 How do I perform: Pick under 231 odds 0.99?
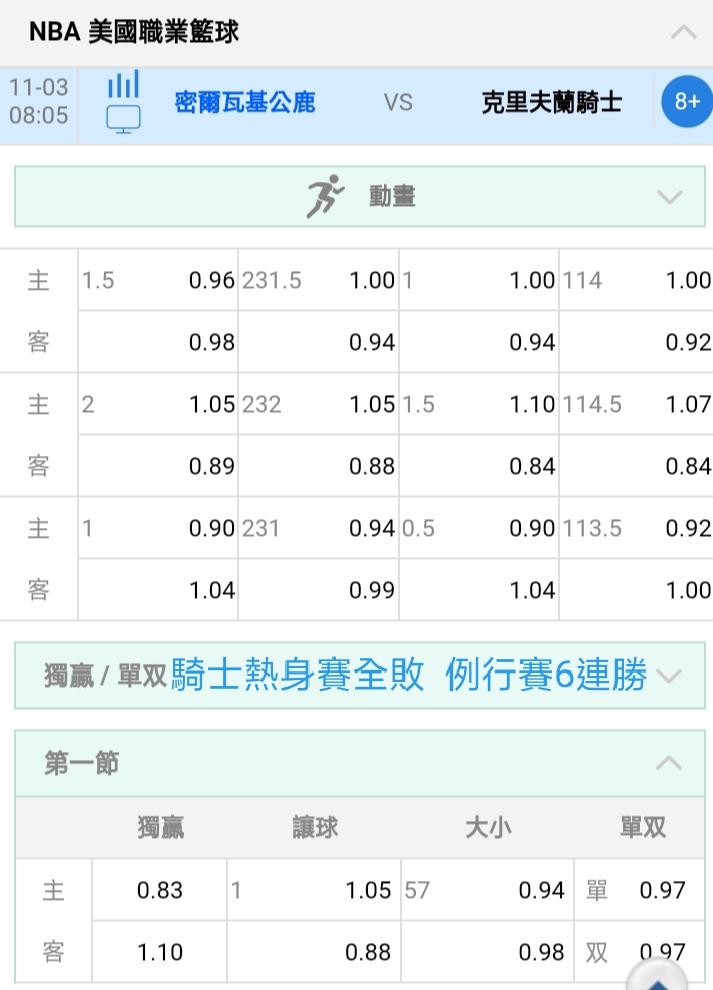318,590
